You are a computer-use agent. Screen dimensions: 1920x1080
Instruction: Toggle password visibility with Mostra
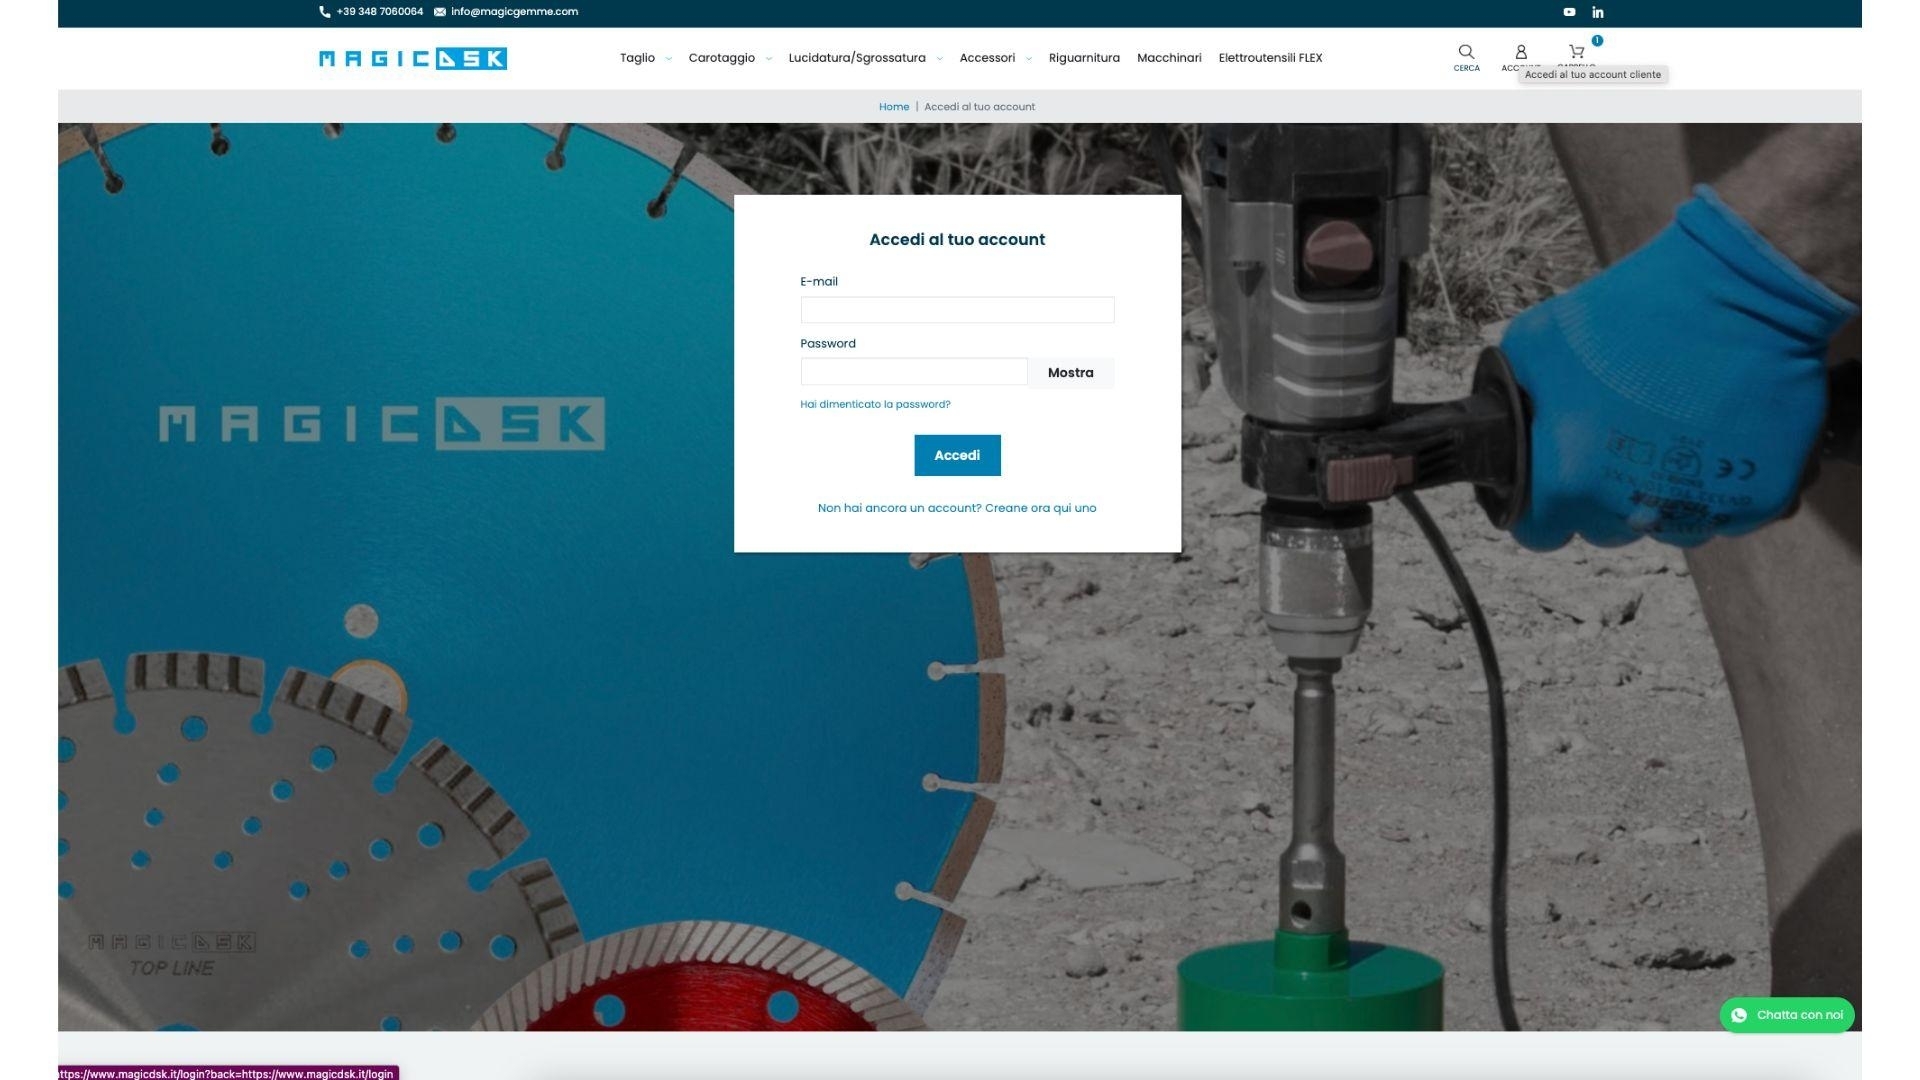tap(1071, 373)
